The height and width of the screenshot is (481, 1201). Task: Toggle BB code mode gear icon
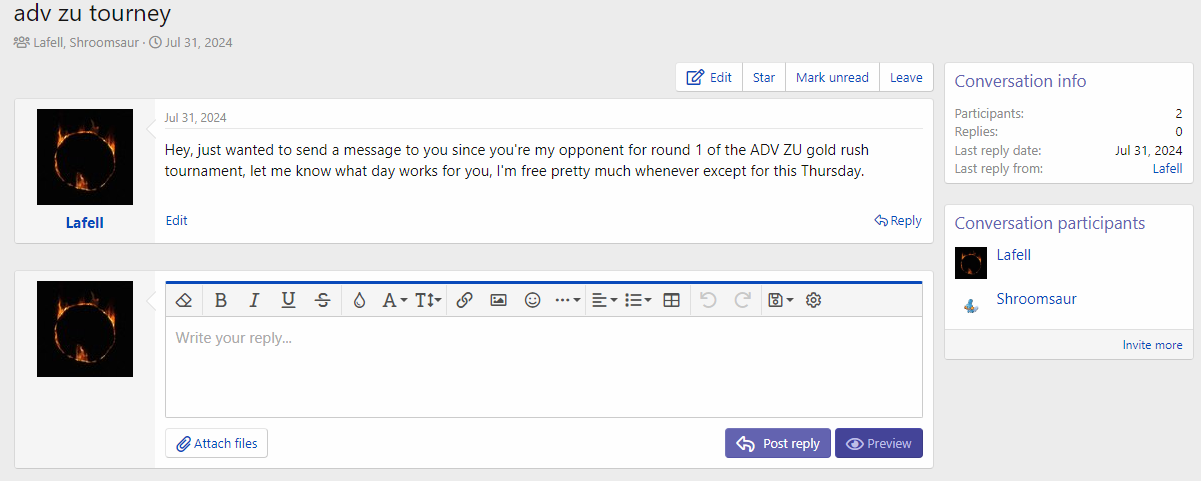tap(813, 300)
